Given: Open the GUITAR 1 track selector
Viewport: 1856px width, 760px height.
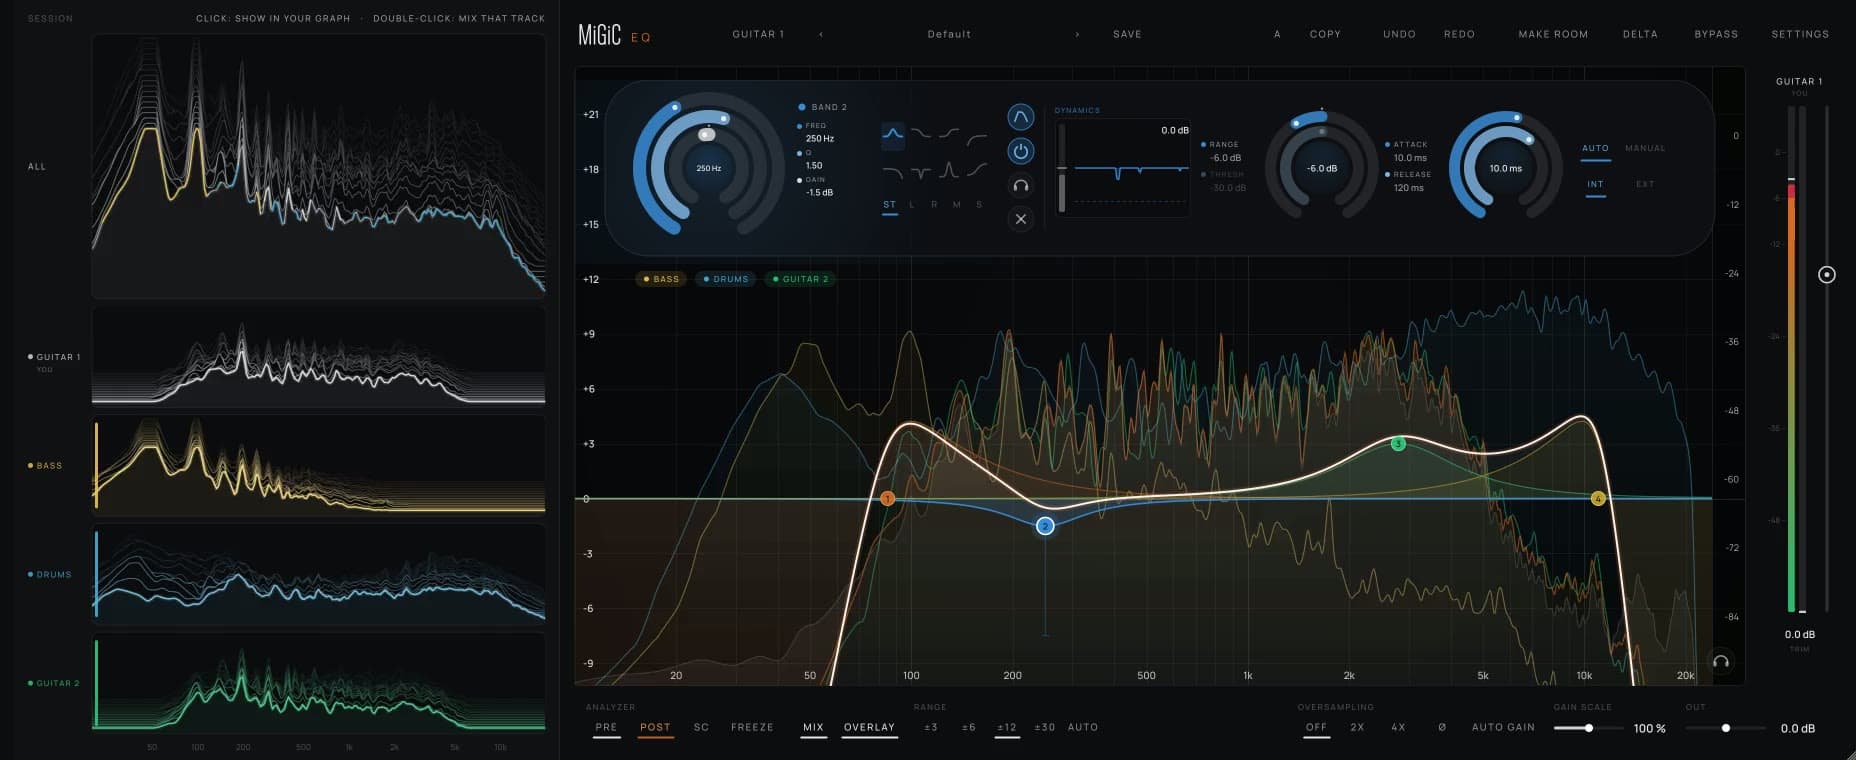Looking at the screenshot, I should (x=758, y=34).
